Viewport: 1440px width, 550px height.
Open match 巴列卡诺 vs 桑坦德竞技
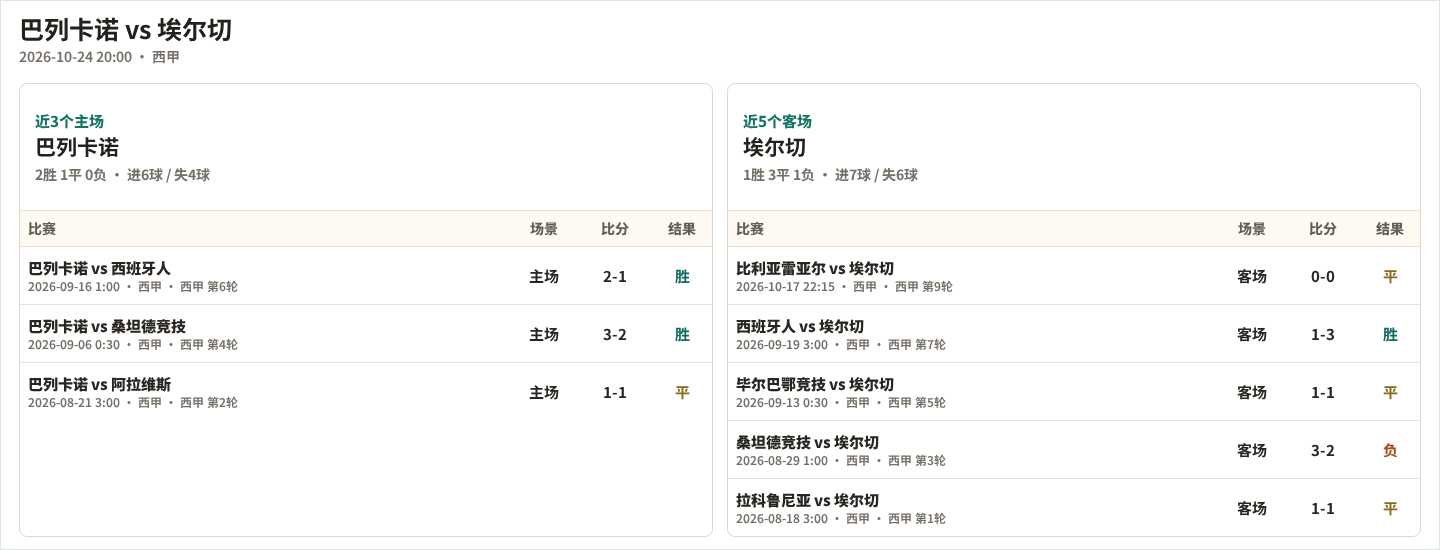(x=107, y=326)
